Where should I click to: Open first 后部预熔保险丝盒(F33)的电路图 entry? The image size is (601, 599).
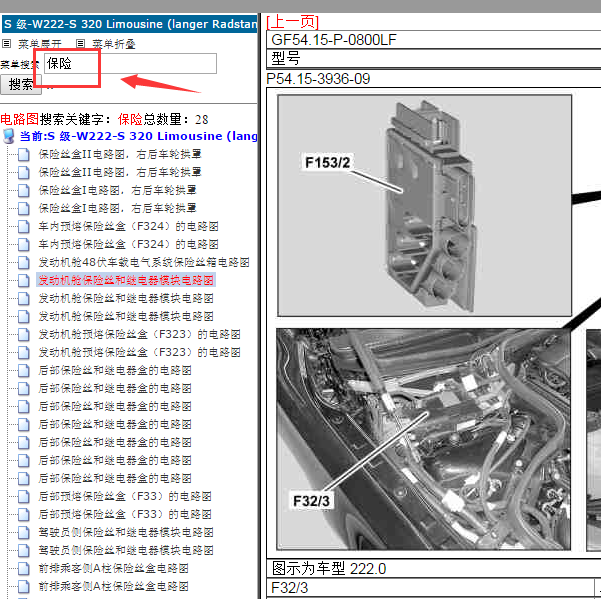(125, 496)
